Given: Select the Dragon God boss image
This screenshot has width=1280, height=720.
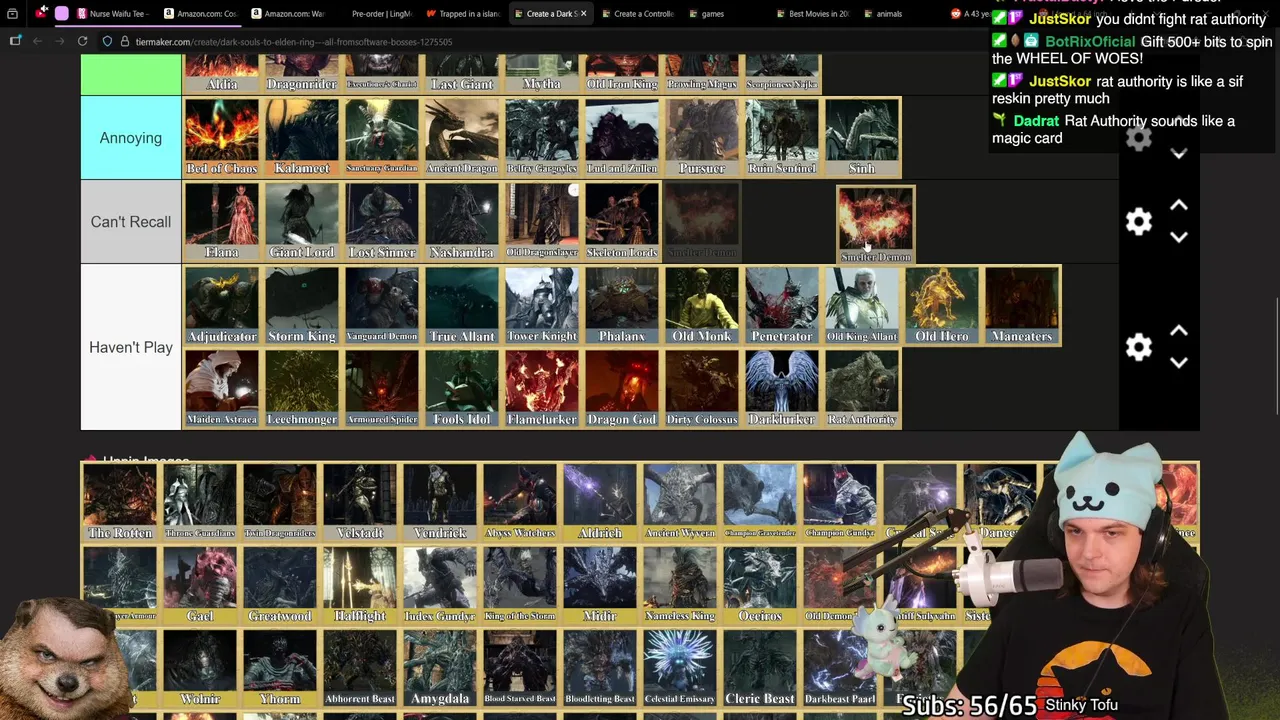Looking at the screenshot, I should click(621, 388).
